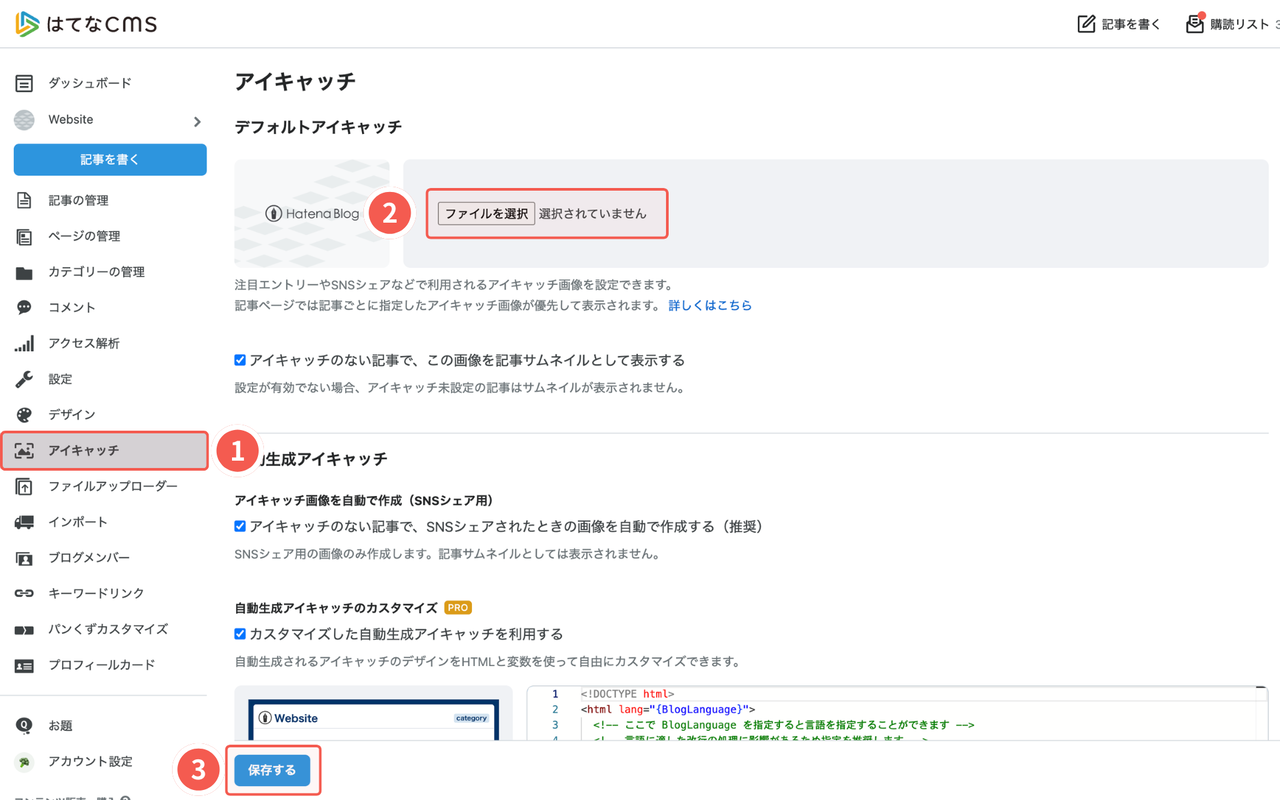Open 記事の管理 from the sidebar
This screenshot has width=1280, height=800.
78,200
